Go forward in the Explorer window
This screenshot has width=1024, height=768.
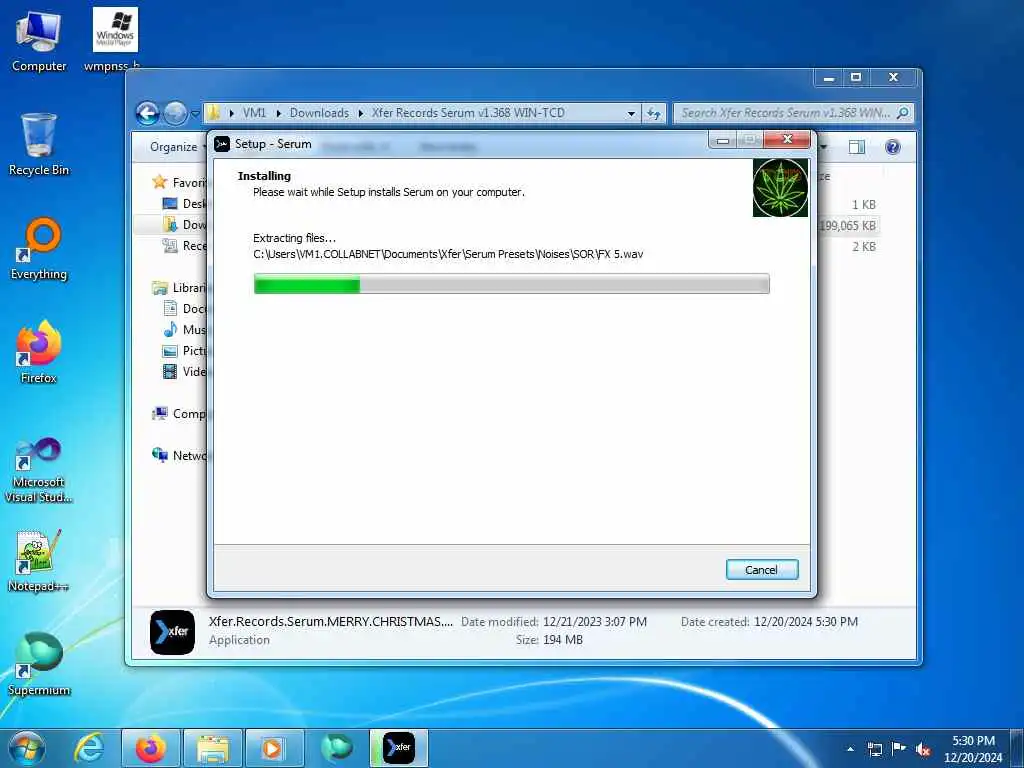click(x=174, y=114)
